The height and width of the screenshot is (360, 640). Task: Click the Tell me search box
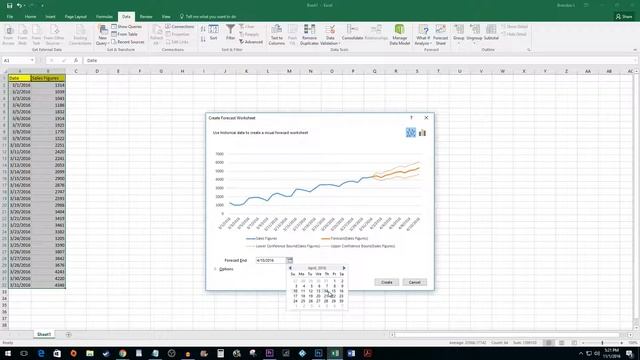coord(208,17)
